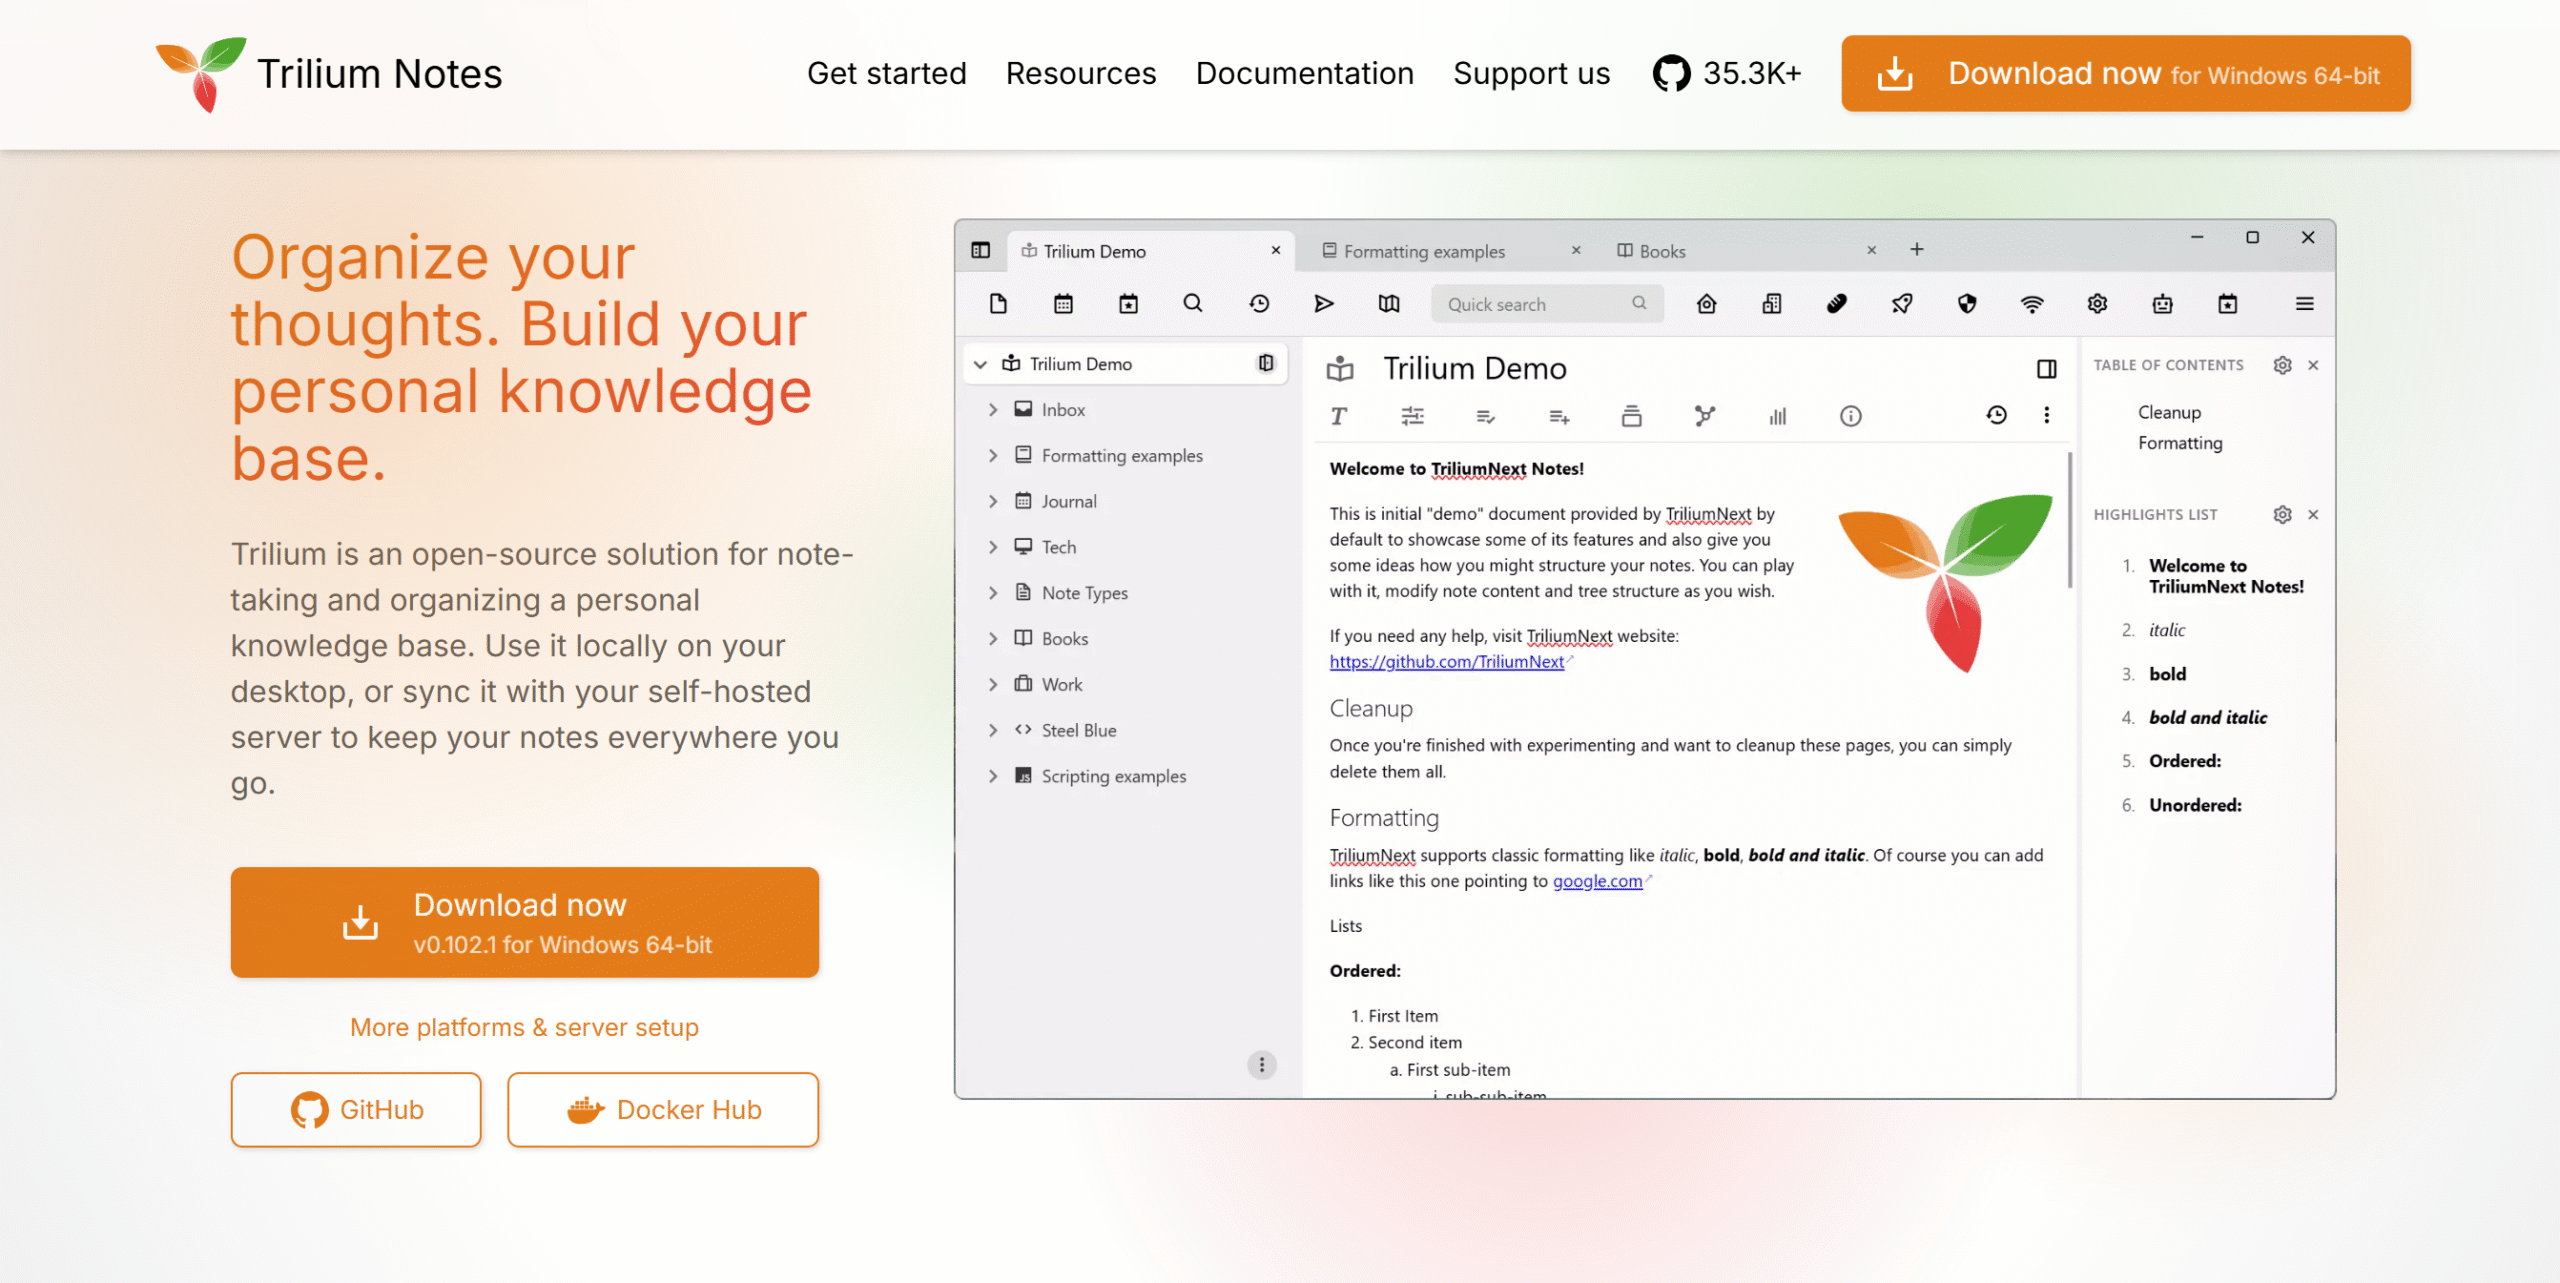Open the properties sliders ribbon icon

1412,416
